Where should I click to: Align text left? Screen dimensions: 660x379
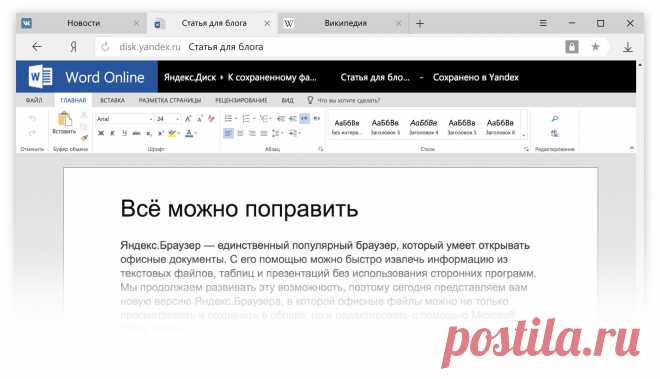(228, 133)
